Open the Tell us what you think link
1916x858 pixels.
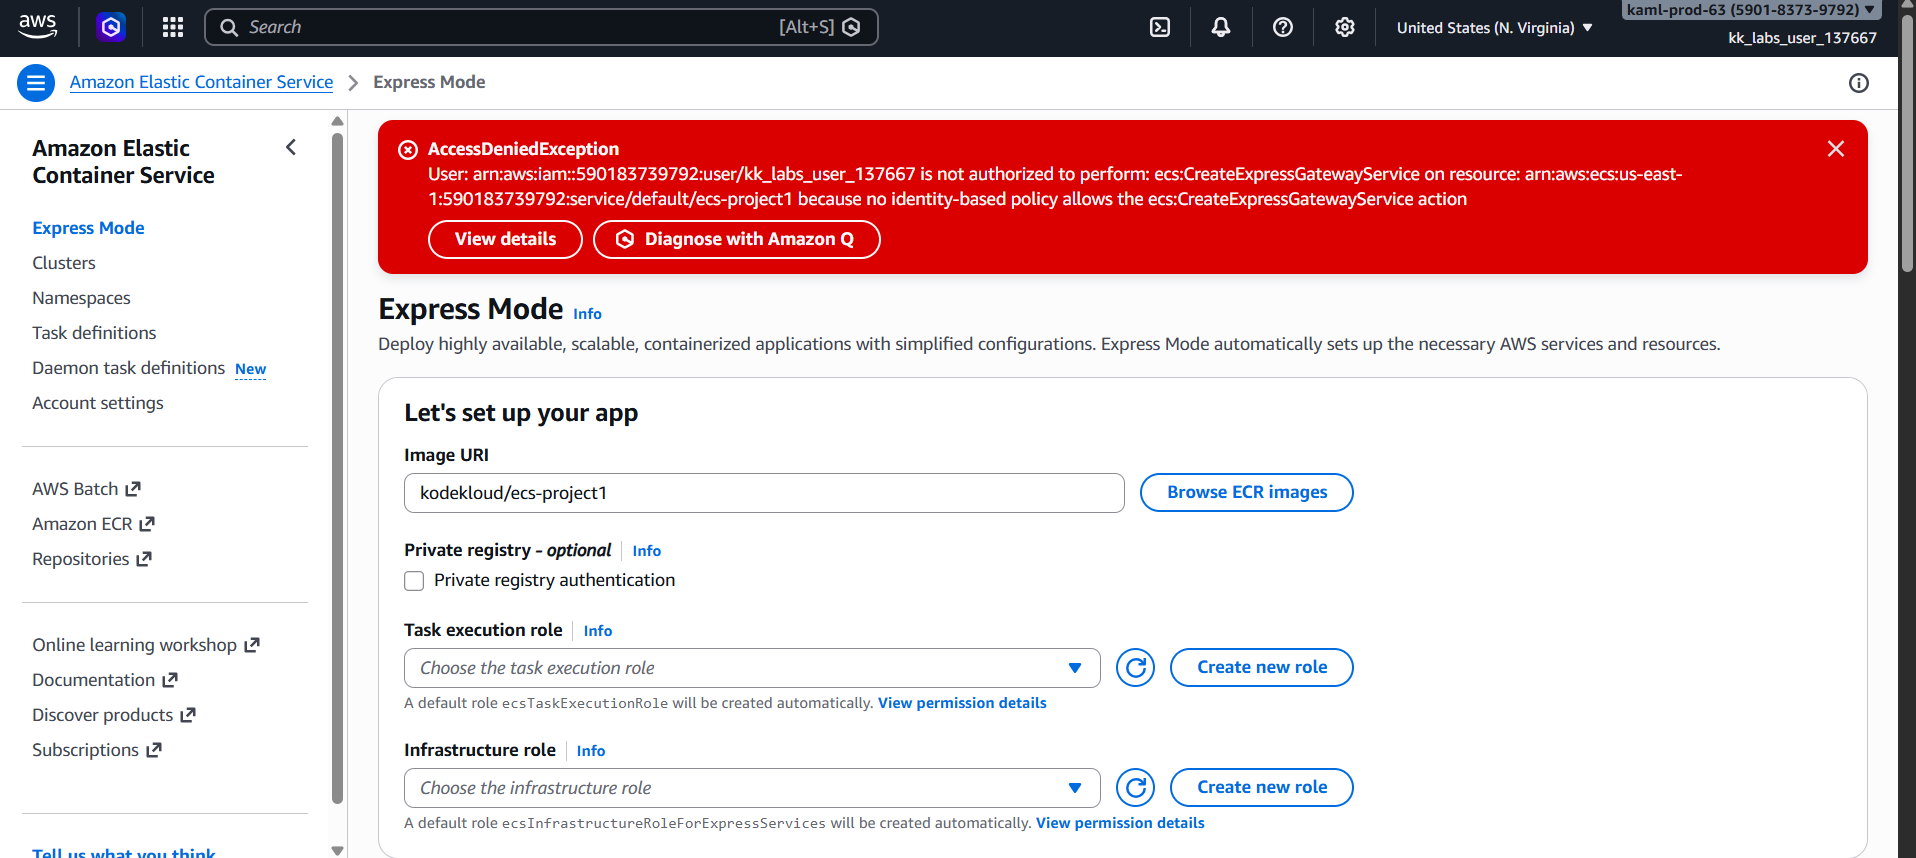coord(124,853)
